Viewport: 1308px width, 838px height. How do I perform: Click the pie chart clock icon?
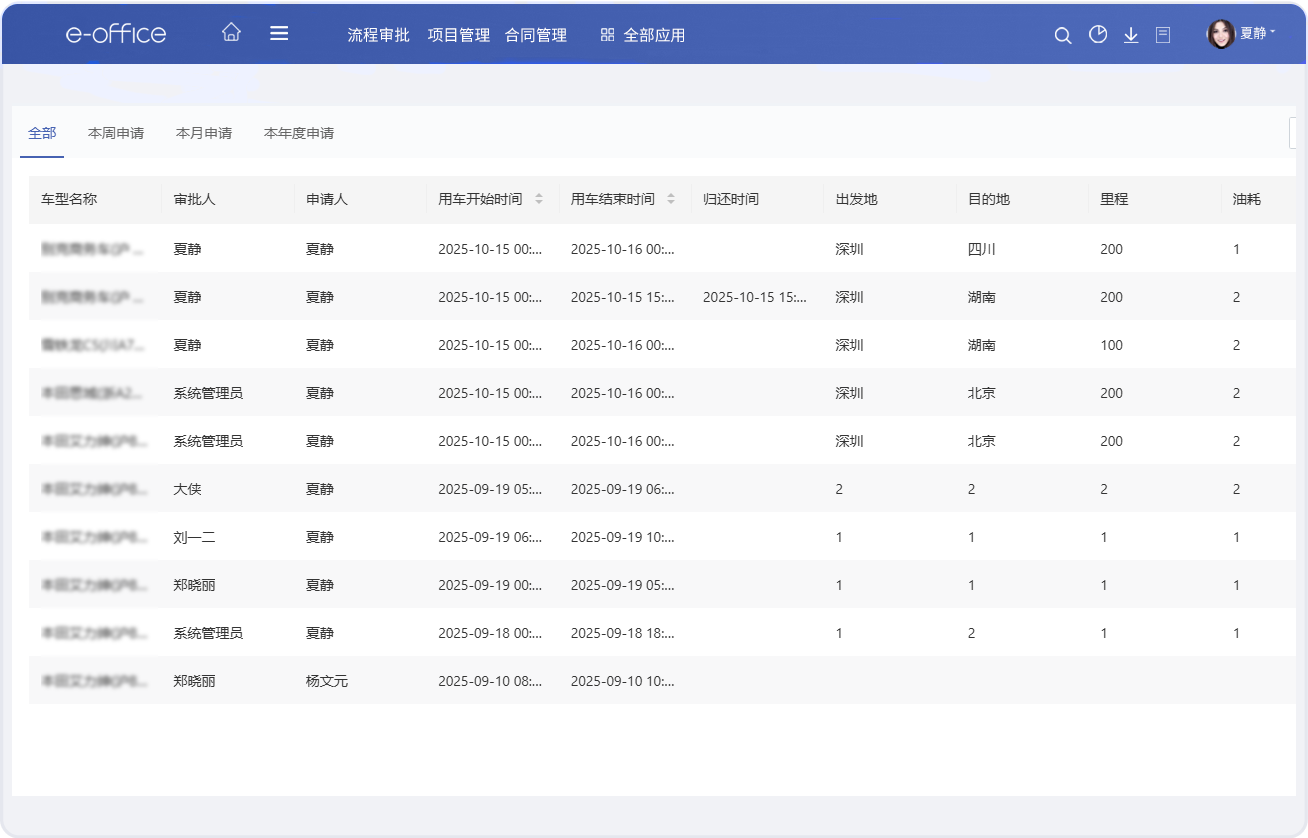[1098, 35]
